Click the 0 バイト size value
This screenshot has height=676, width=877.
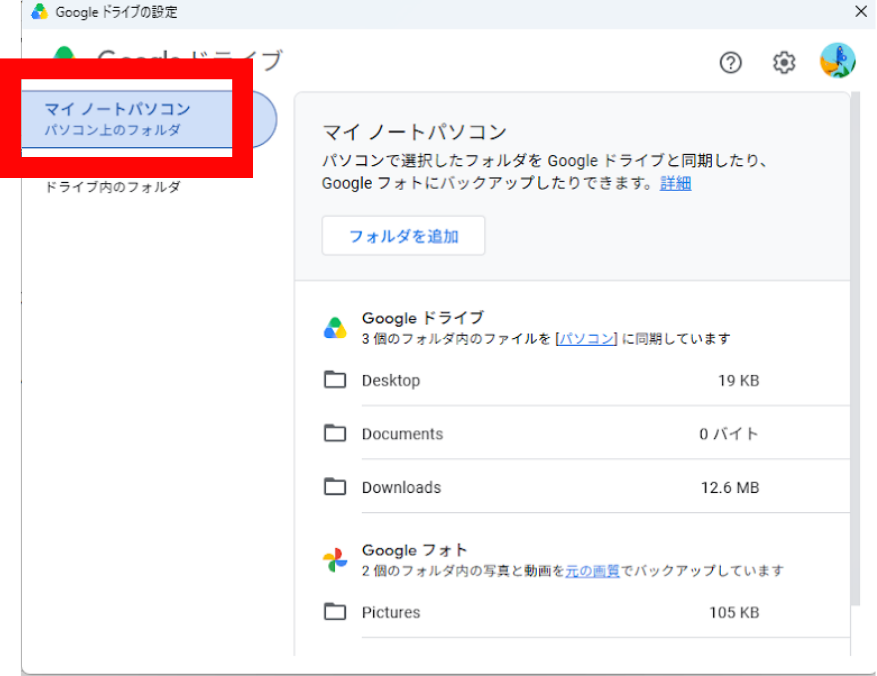[x=729, y=434]
